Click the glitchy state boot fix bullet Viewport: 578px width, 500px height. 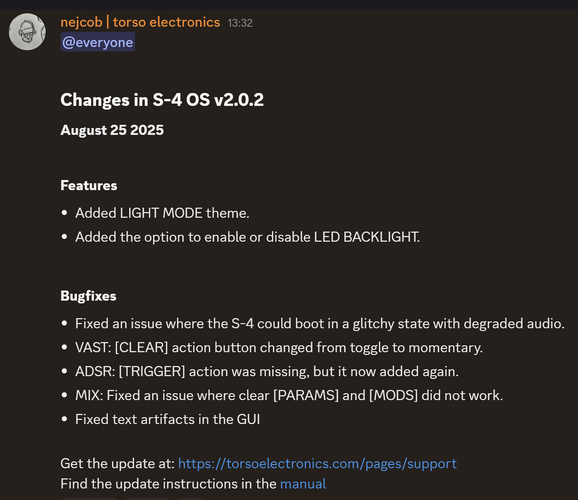(320, 324)
